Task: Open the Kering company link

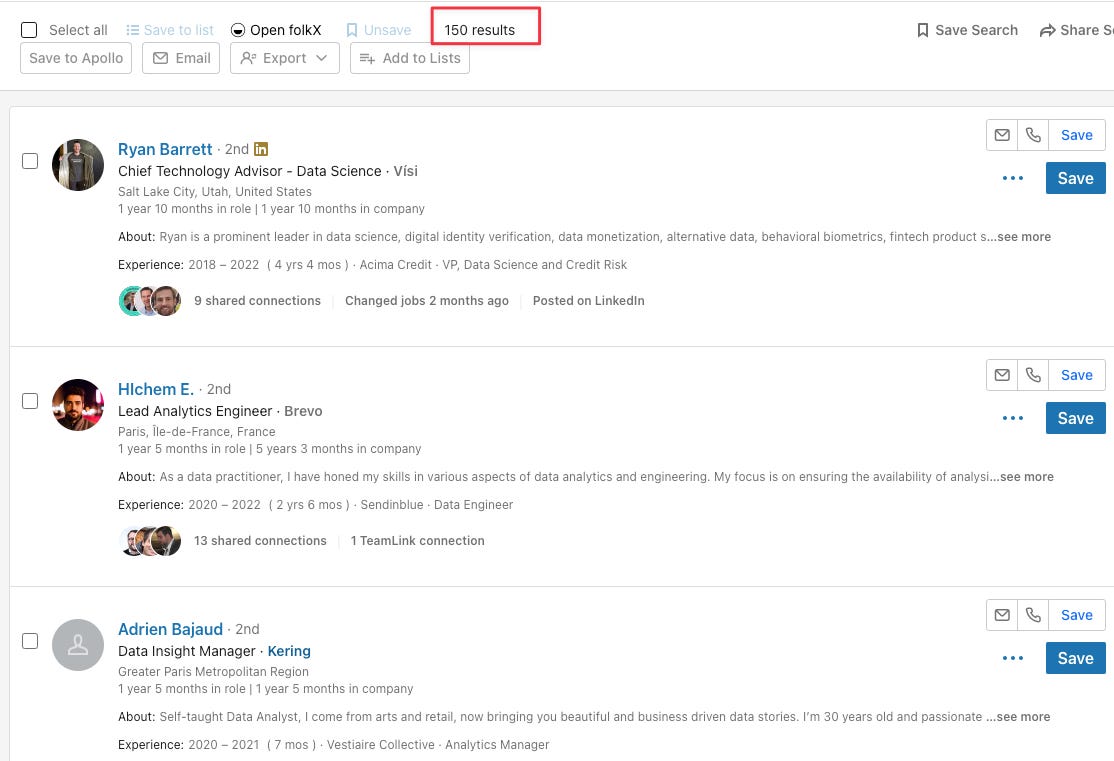Action: click(289, 652)
